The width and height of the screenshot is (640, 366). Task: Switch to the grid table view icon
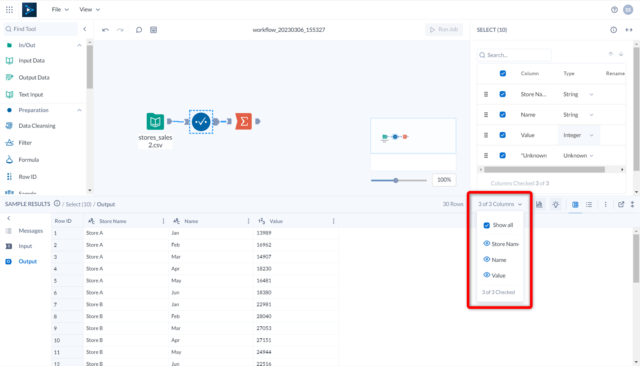click(575, 204)
